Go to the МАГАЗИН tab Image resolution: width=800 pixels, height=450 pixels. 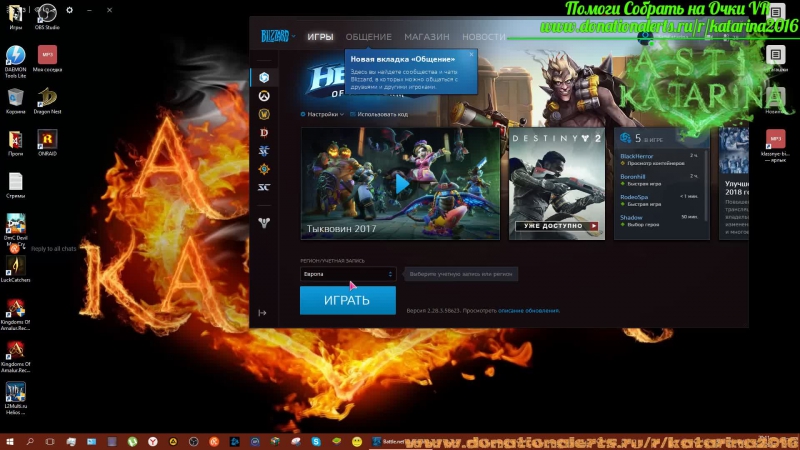coord(427,37)
